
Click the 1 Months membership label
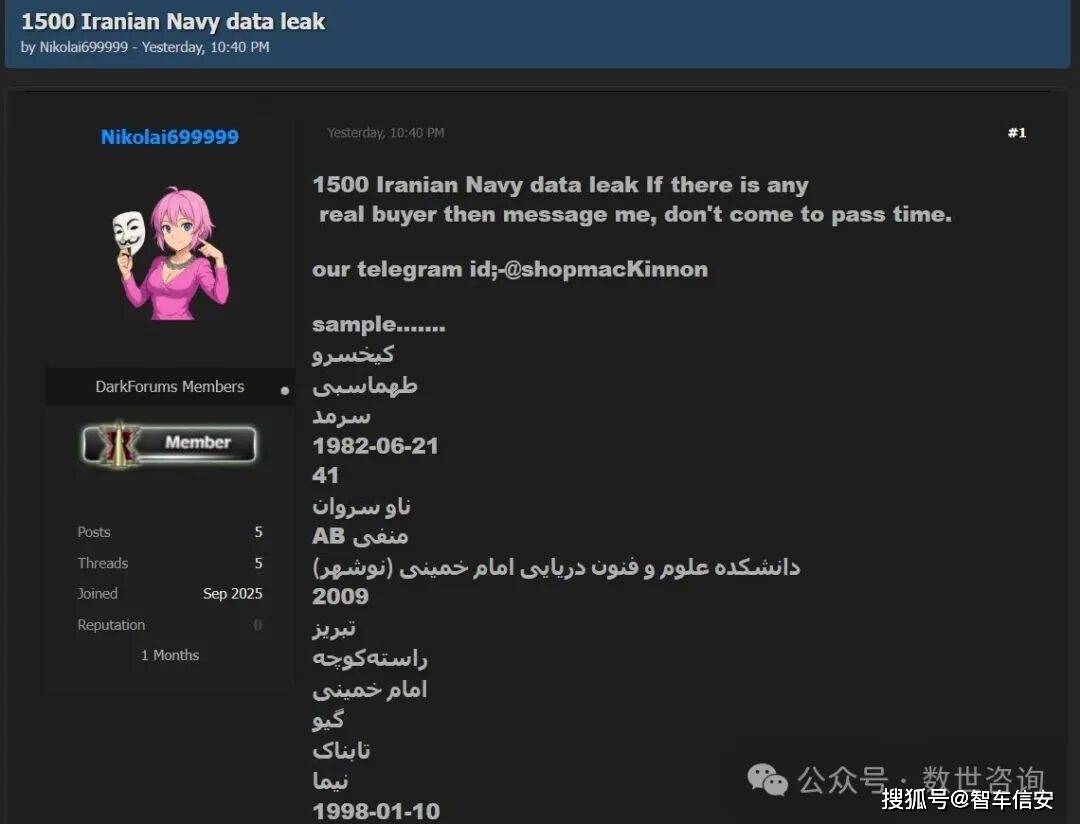pos(170,655)
